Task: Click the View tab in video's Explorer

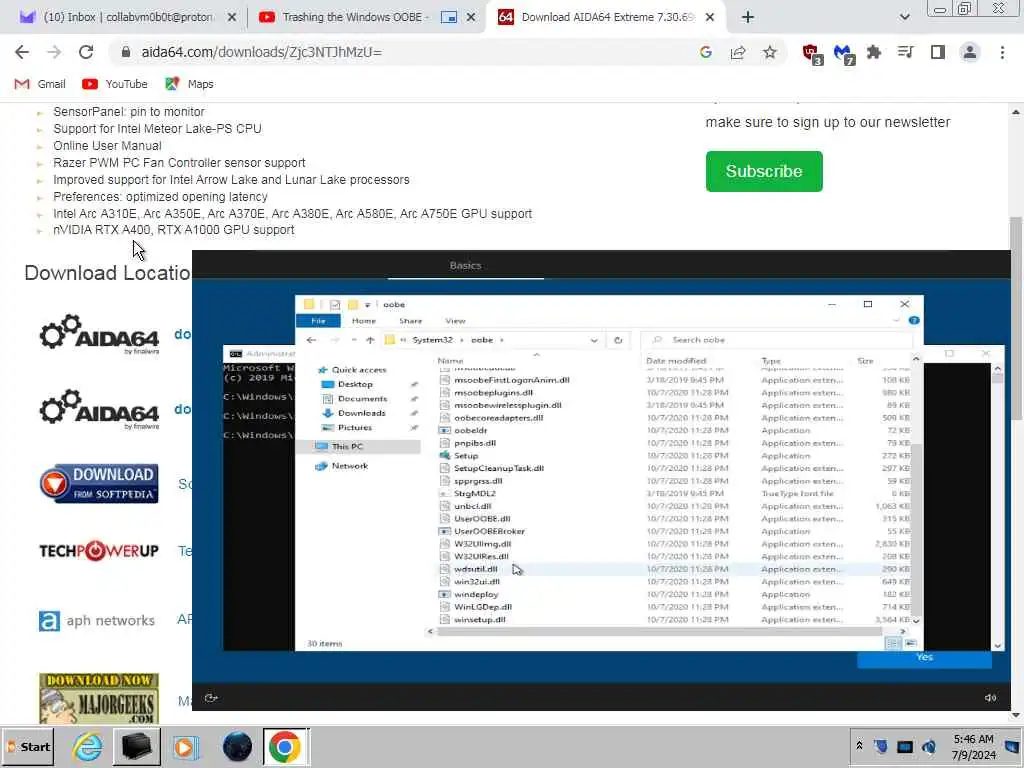Action: [455, 321]
